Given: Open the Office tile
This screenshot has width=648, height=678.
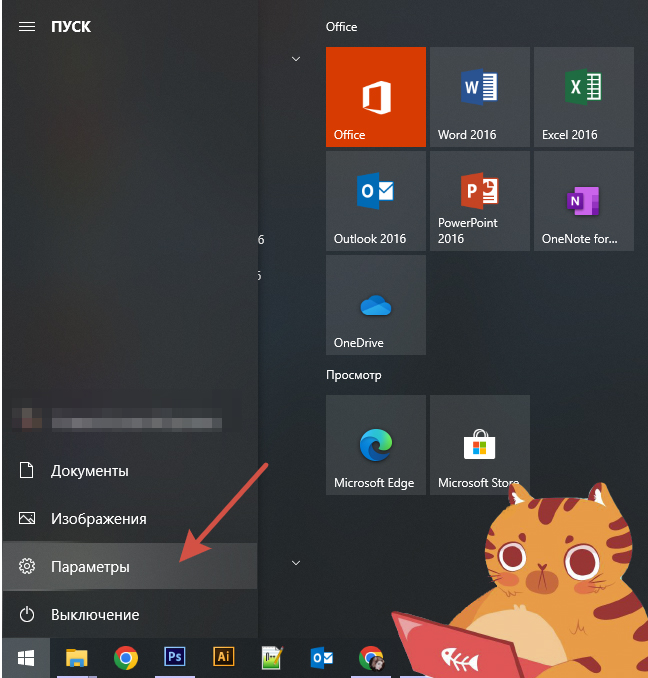Looking at the screenshot, I should click(375, 96).
